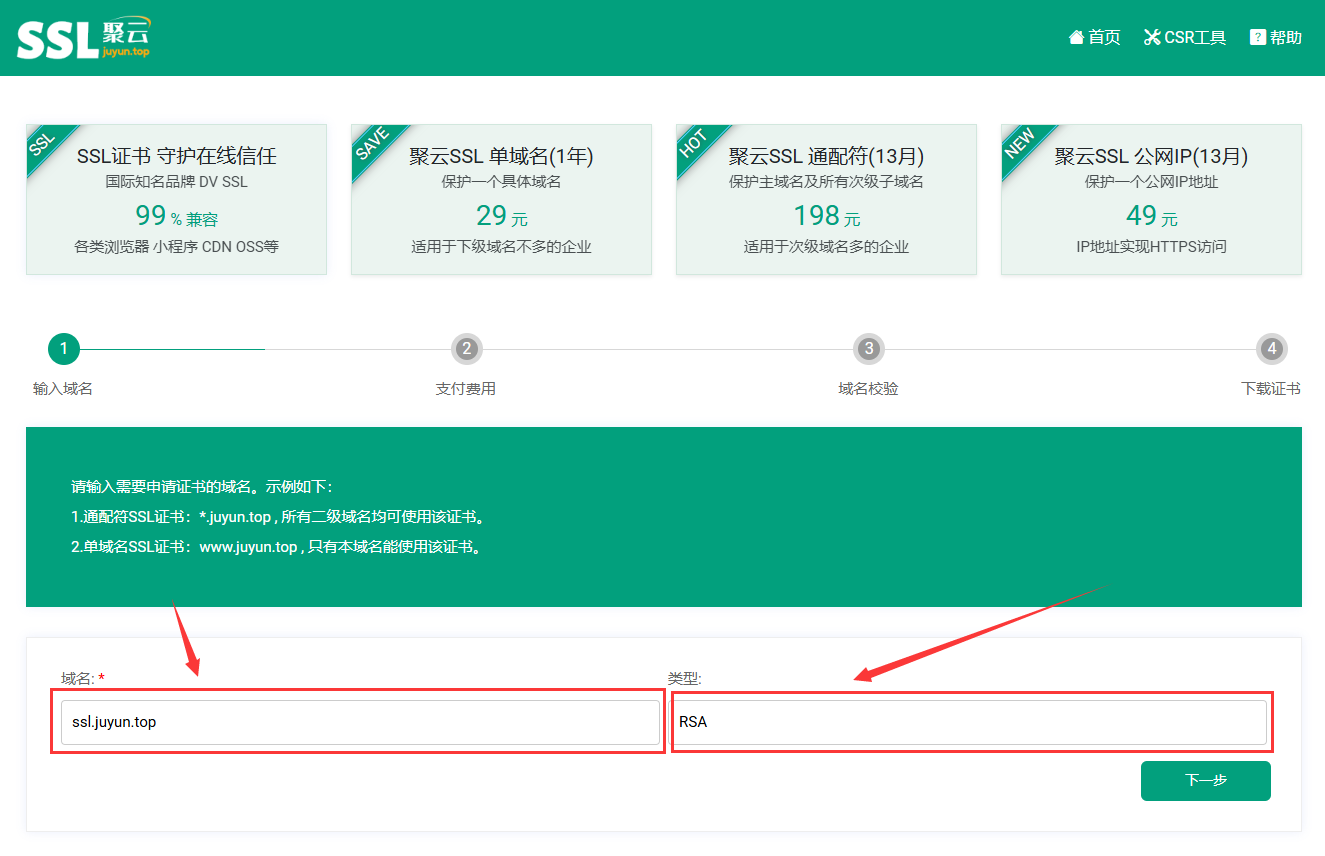Click the 输入域名 step label
This screenshot has height=856, width=1325.
click(63, 389)
